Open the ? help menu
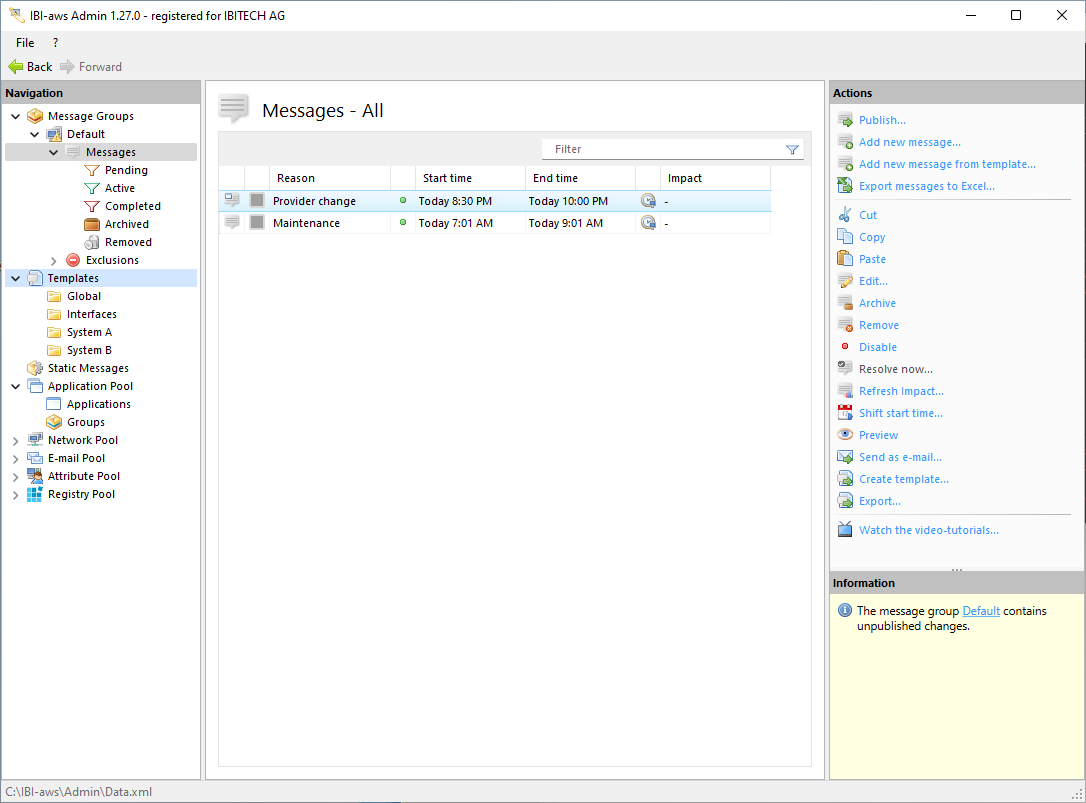The image size is (1086, 803). click(55, 43)
